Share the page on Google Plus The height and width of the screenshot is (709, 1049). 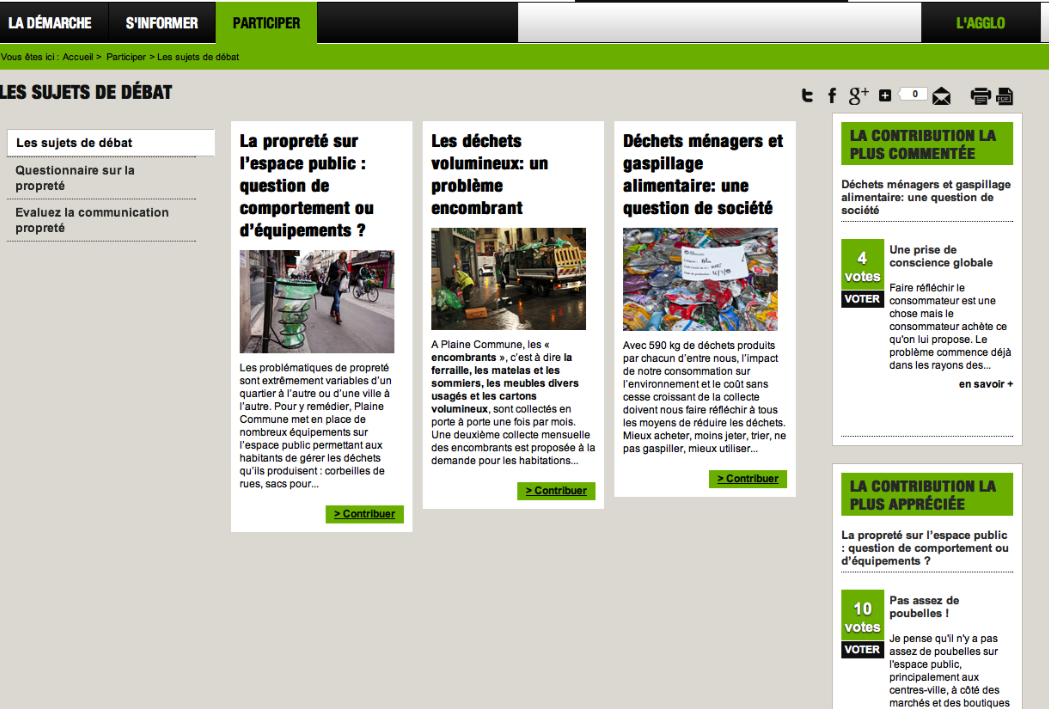pos(858,96)
